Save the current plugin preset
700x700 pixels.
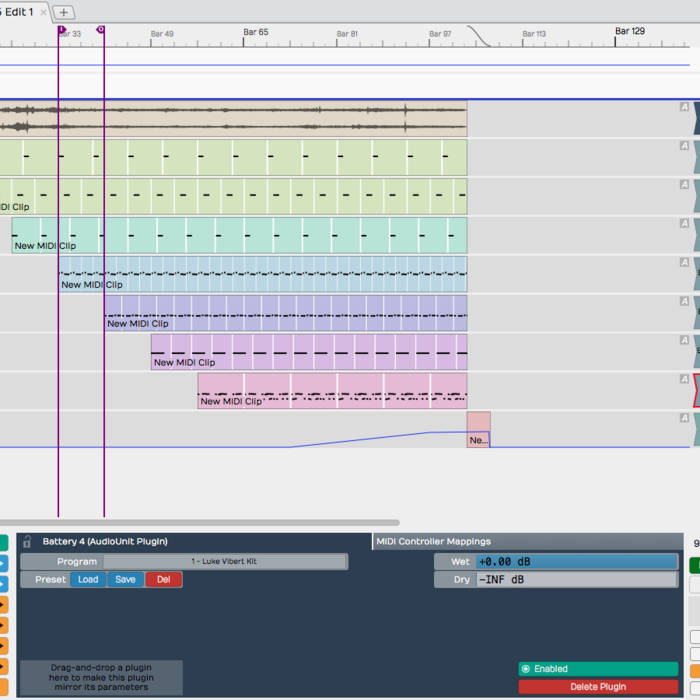[x=125, y=580]
